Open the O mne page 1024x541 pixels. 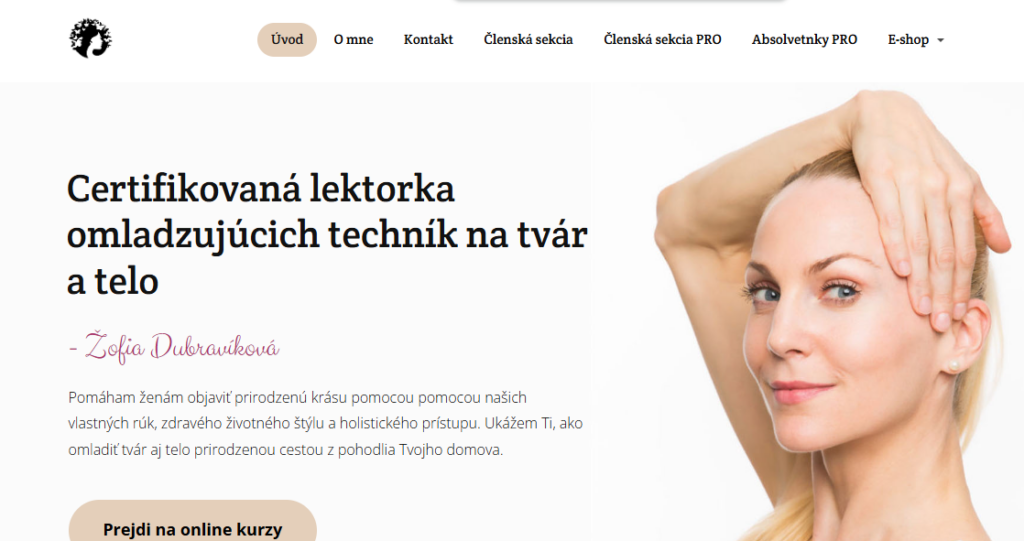(353, 40)
